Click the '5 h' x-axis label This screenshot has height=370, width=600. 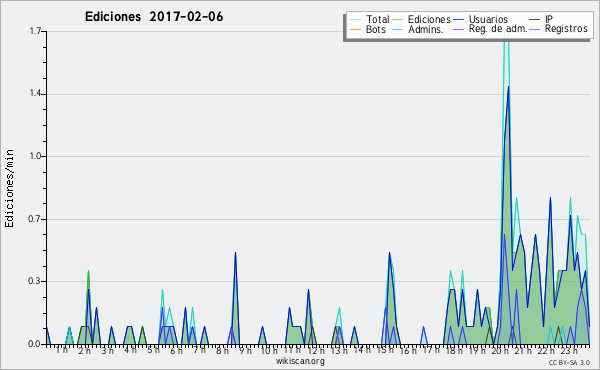point(153,350)
